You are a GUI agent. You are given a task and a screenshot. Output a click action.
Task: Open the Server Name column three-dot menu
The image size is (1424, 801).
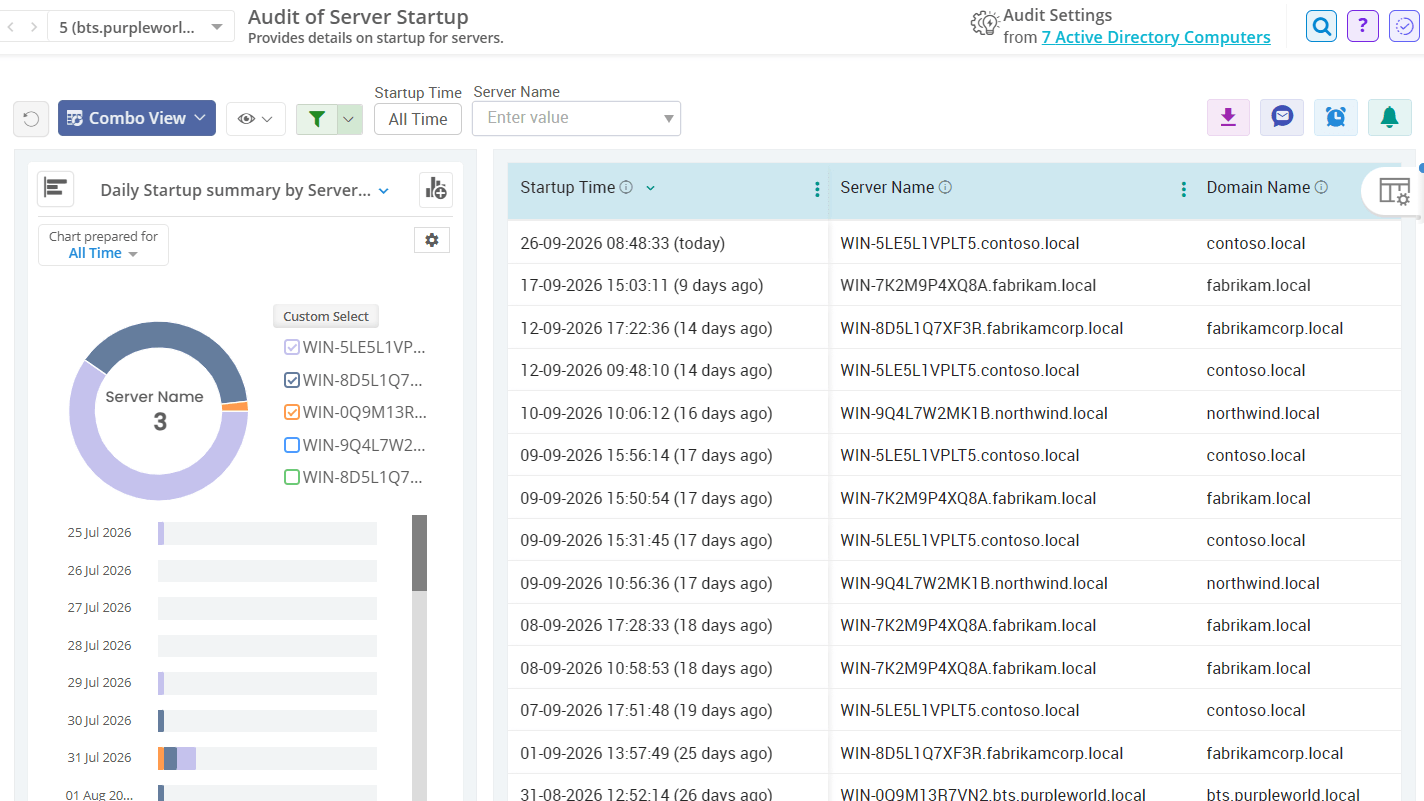tap(1184, 189)
